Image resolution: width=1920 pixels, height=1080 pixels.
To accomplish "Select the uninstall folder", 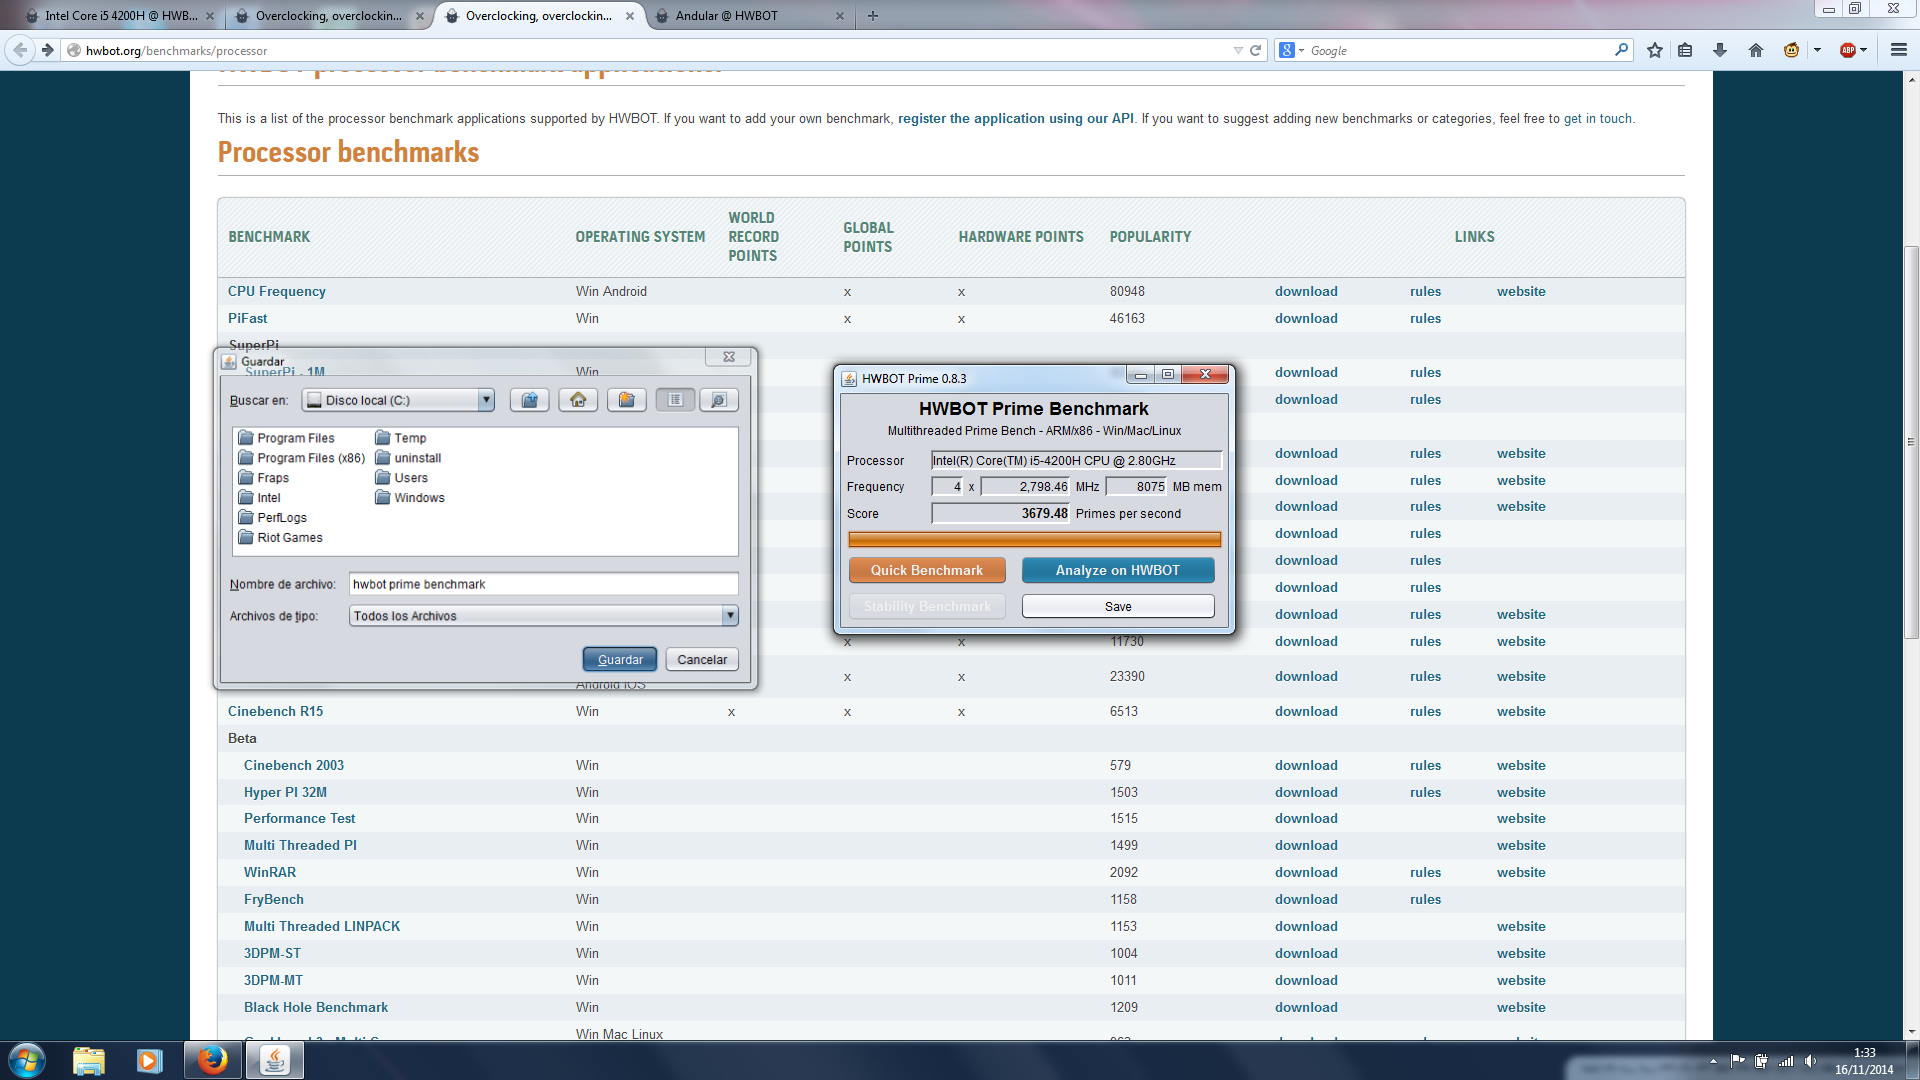I will coord(409,458).
